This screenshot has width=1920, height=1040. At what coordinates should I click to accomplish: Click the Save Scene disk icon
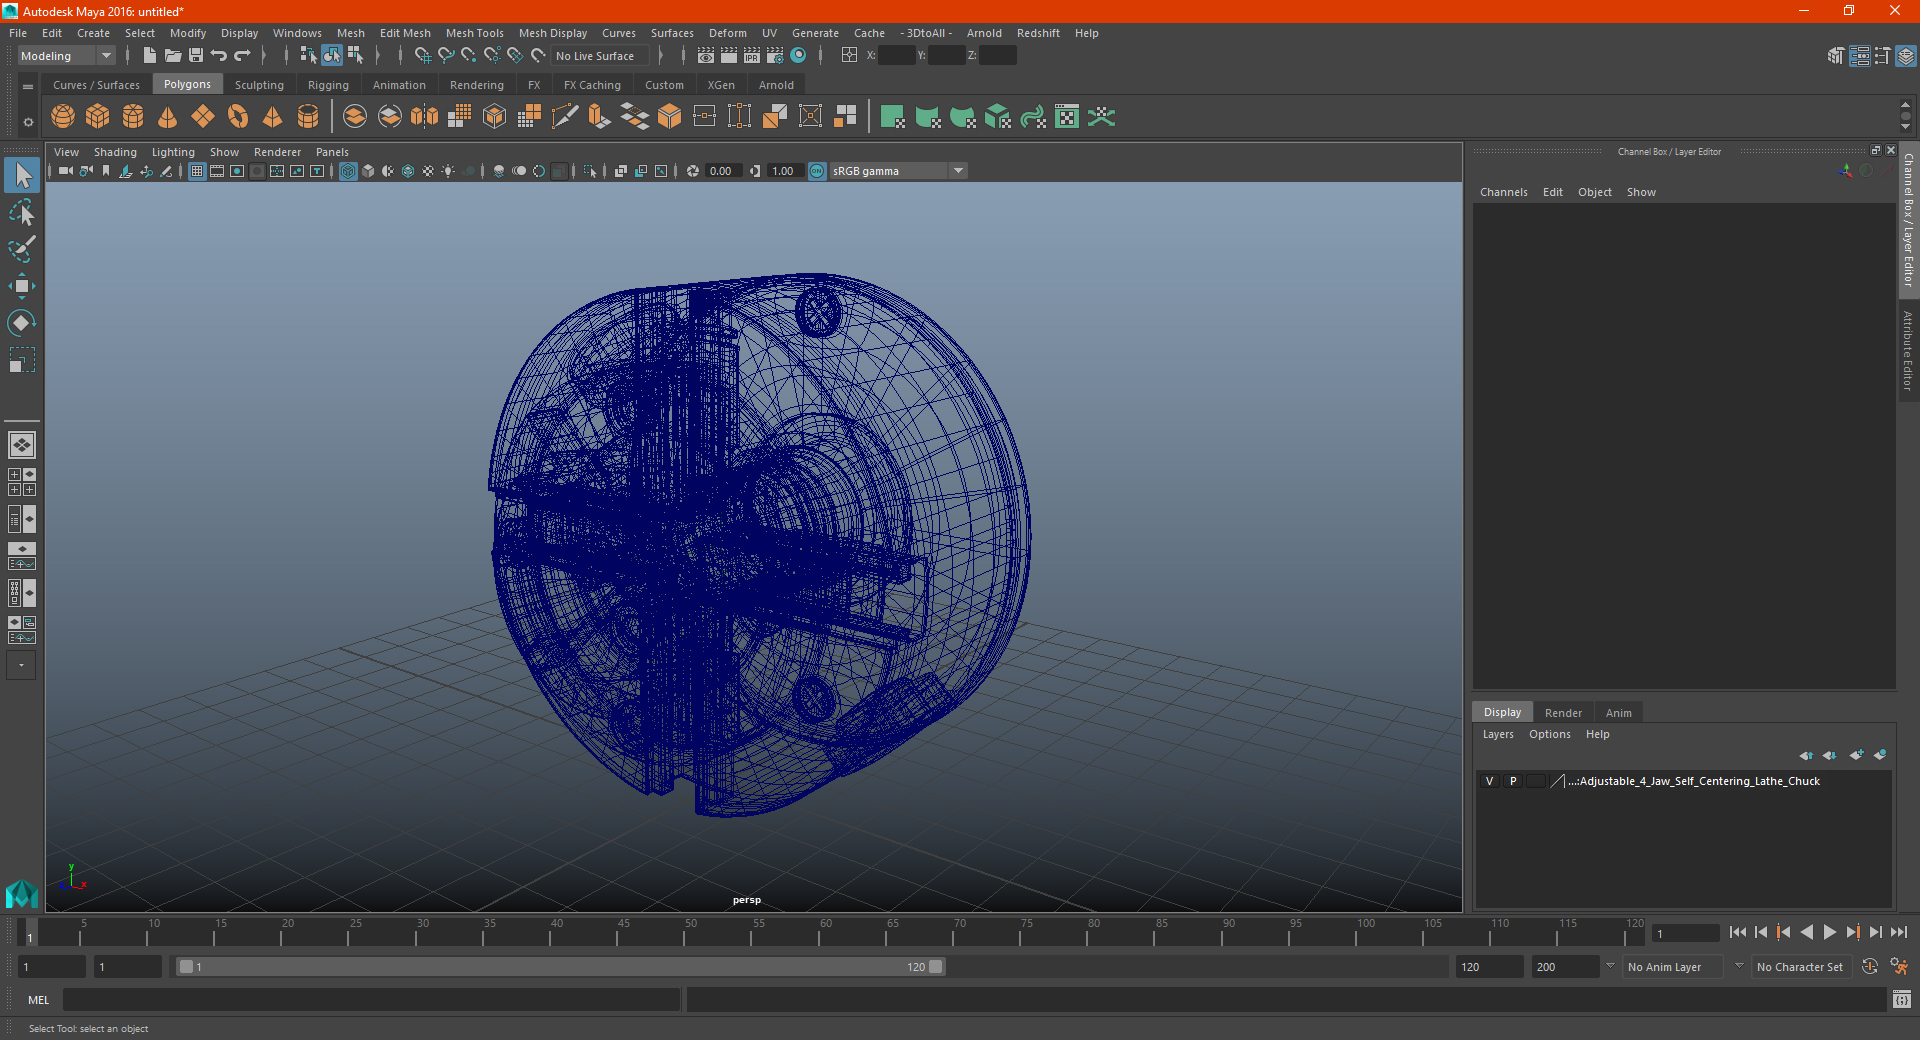coord(196,56)
